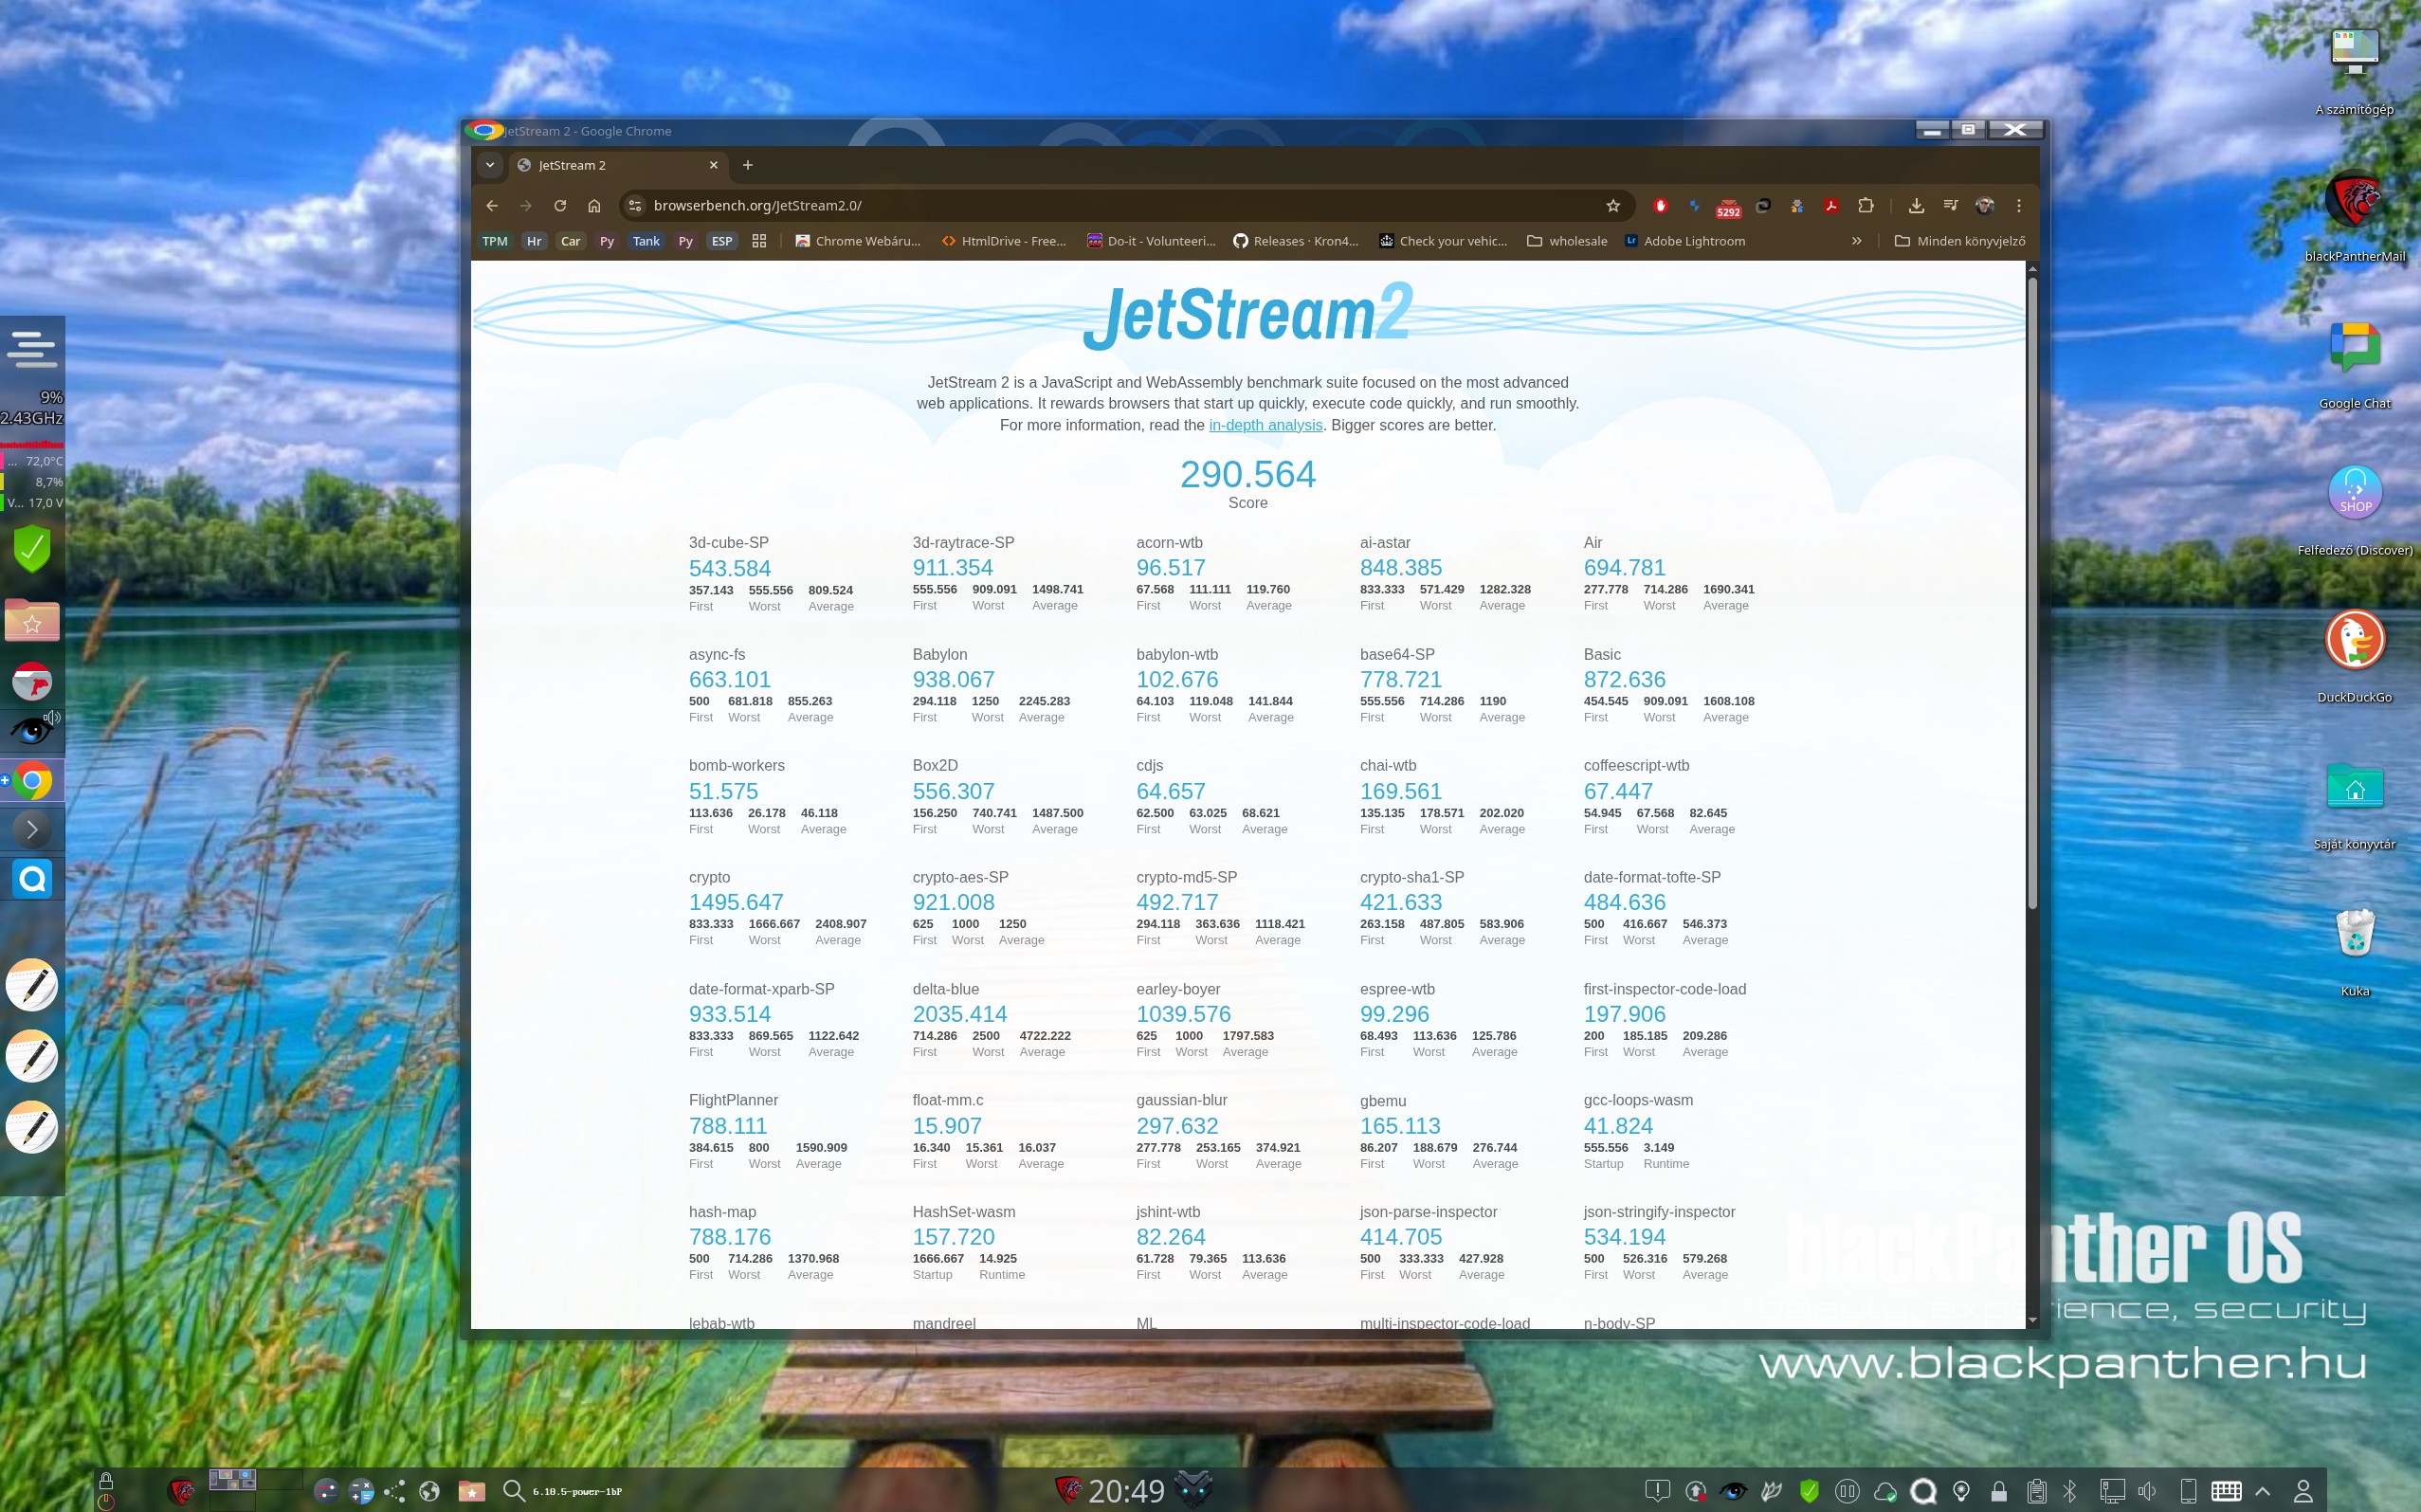
Task: Toggle Bluetooth from the system tray
Action: 2069,1491
